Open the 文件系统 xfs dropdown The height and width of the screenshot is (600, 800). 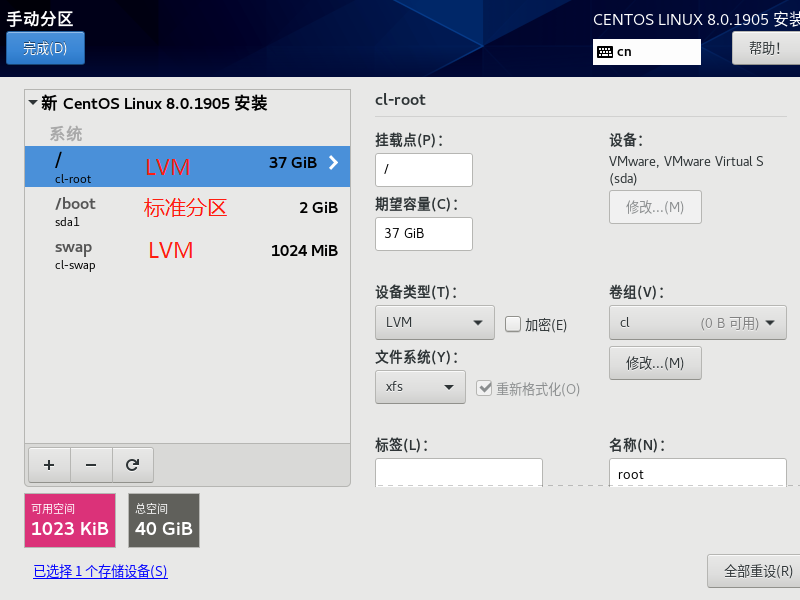420,387
